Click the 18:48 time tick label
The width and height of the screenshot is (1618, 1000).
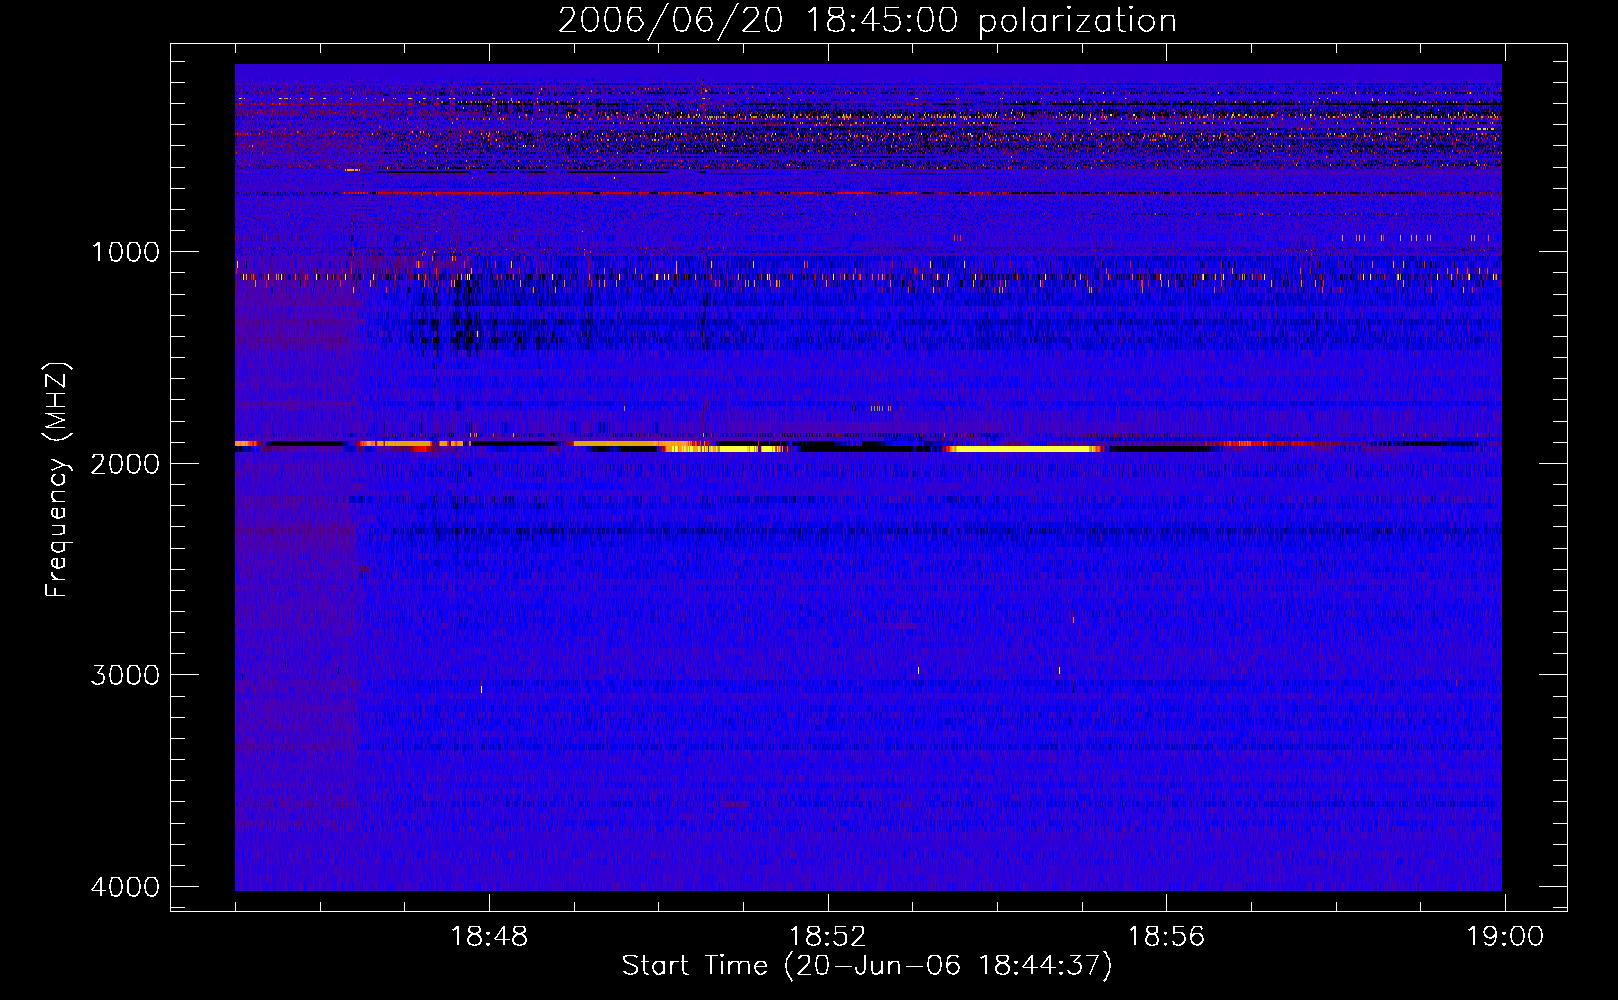point(489,937)
